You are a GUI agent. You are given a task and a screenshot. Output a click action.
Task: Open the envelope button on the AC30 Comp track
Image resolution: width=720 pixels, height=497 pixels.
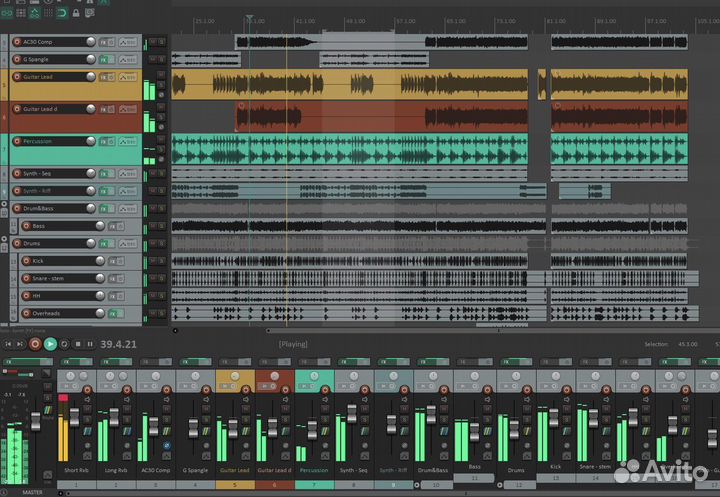click(128, 42)
